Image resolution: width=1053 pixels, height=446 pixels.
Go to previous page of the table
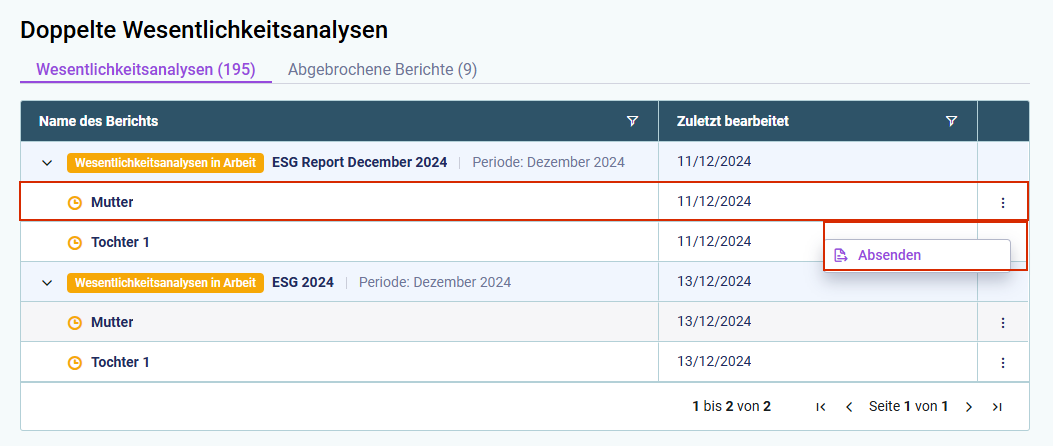[x=849, y=406]
